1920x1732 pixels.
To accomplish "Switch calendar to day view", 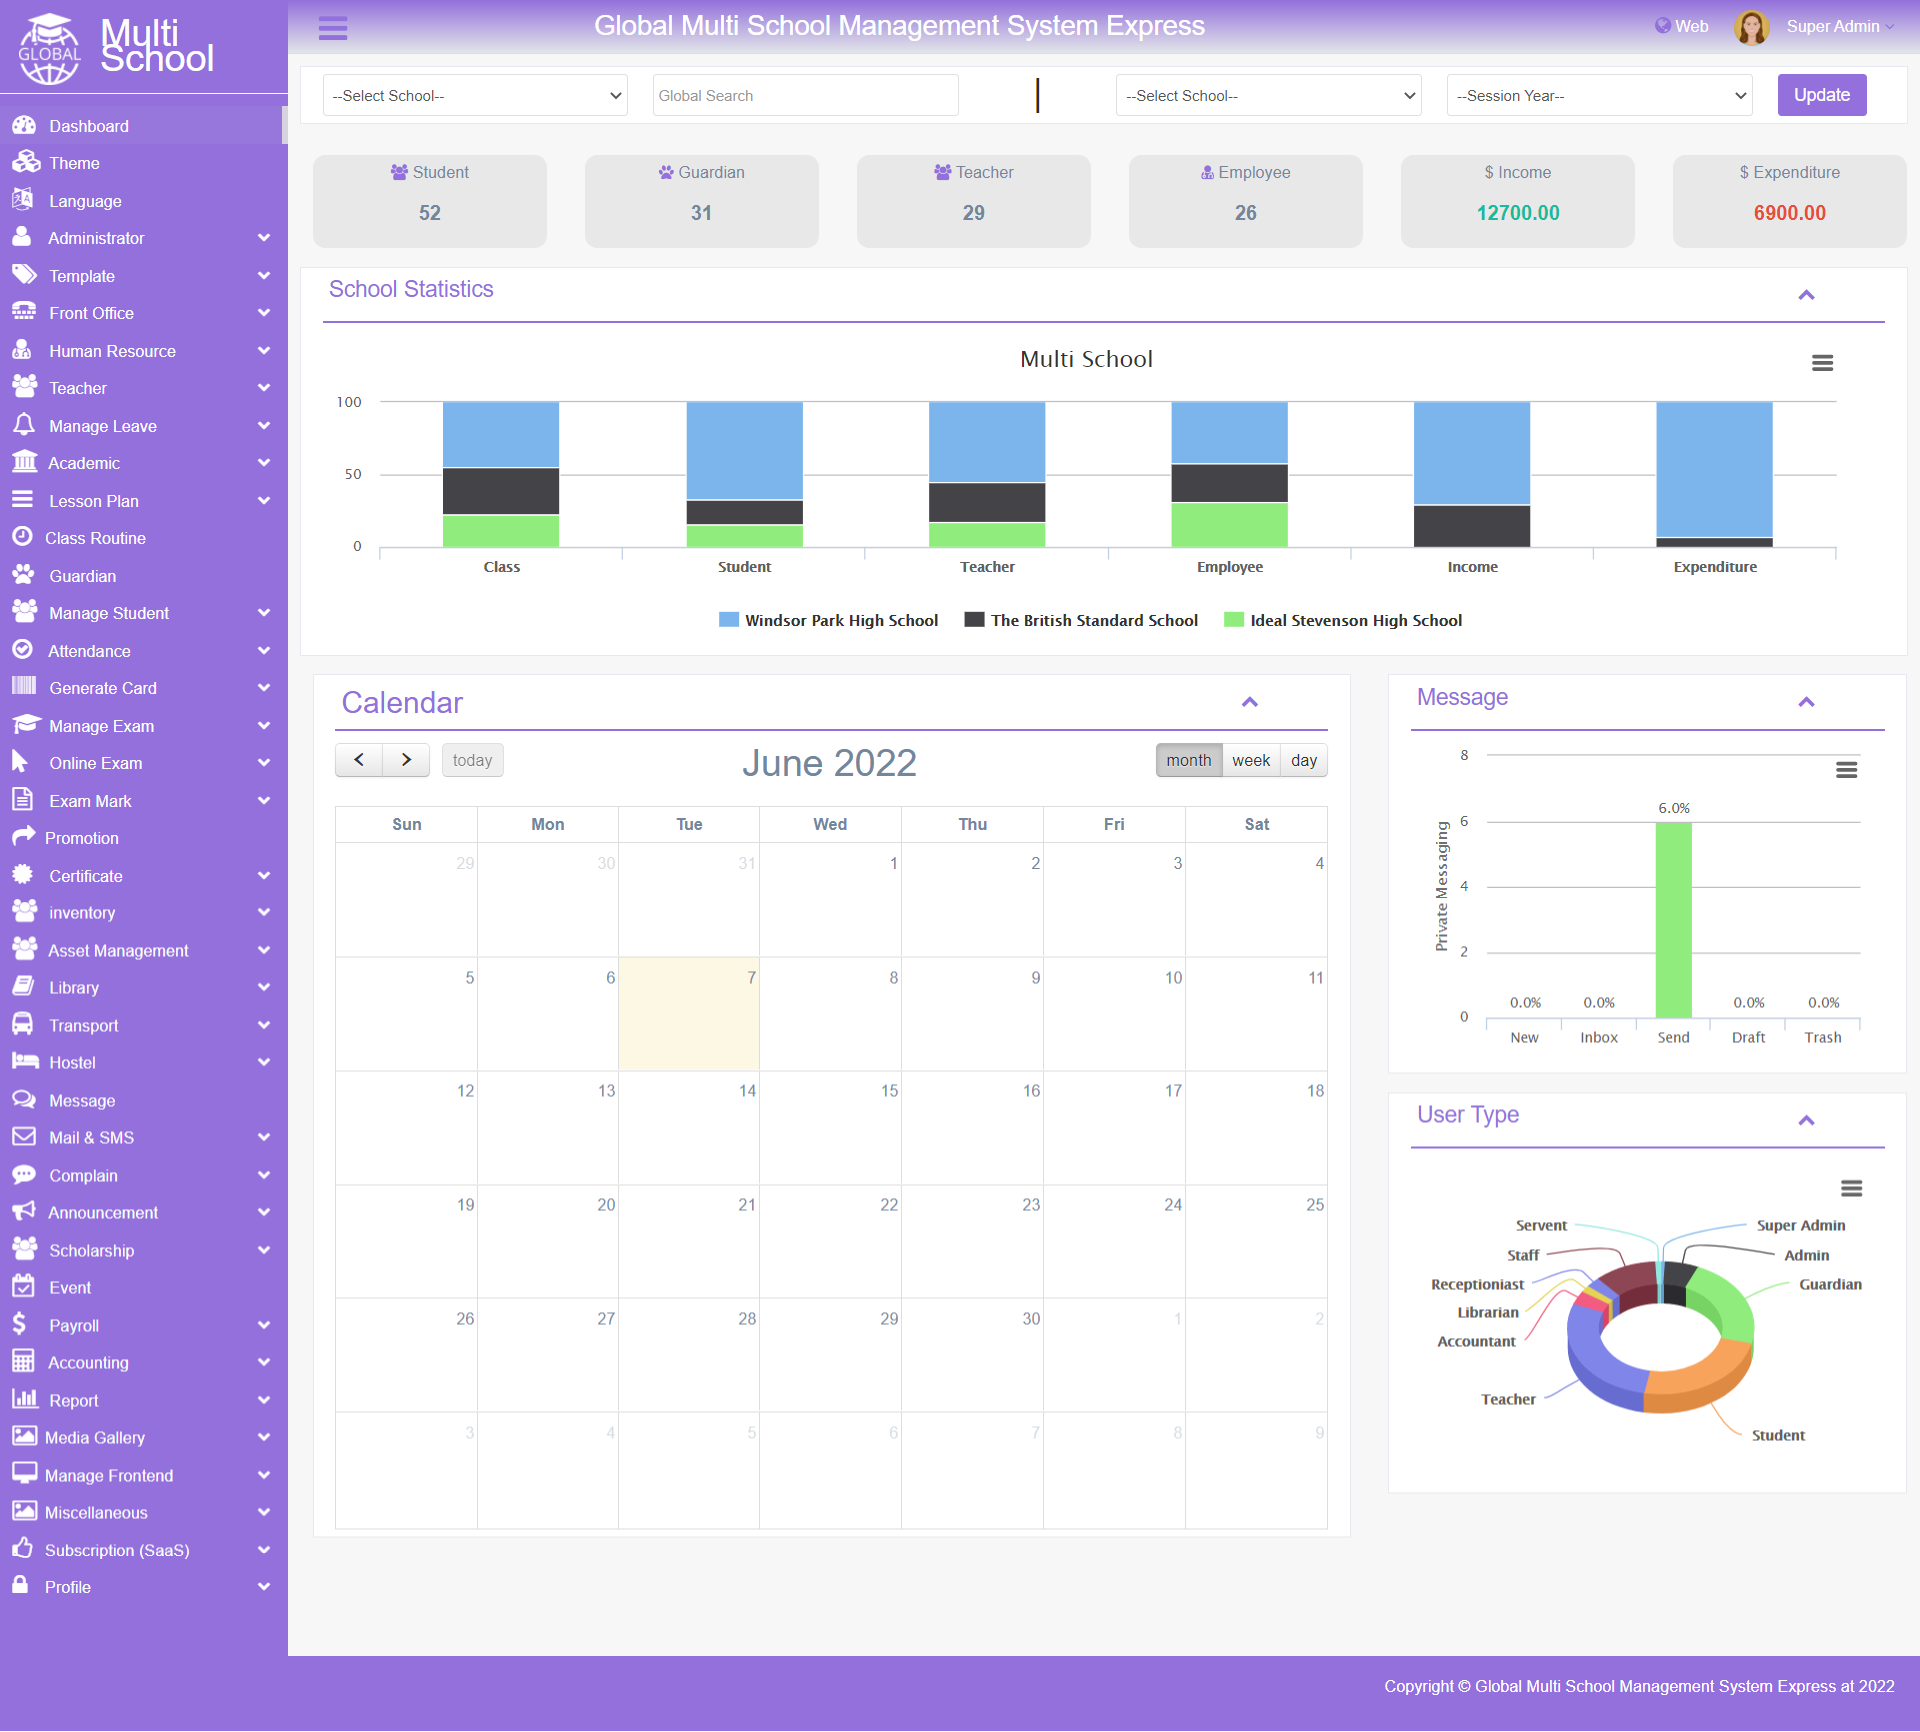I will [1304, 760].
